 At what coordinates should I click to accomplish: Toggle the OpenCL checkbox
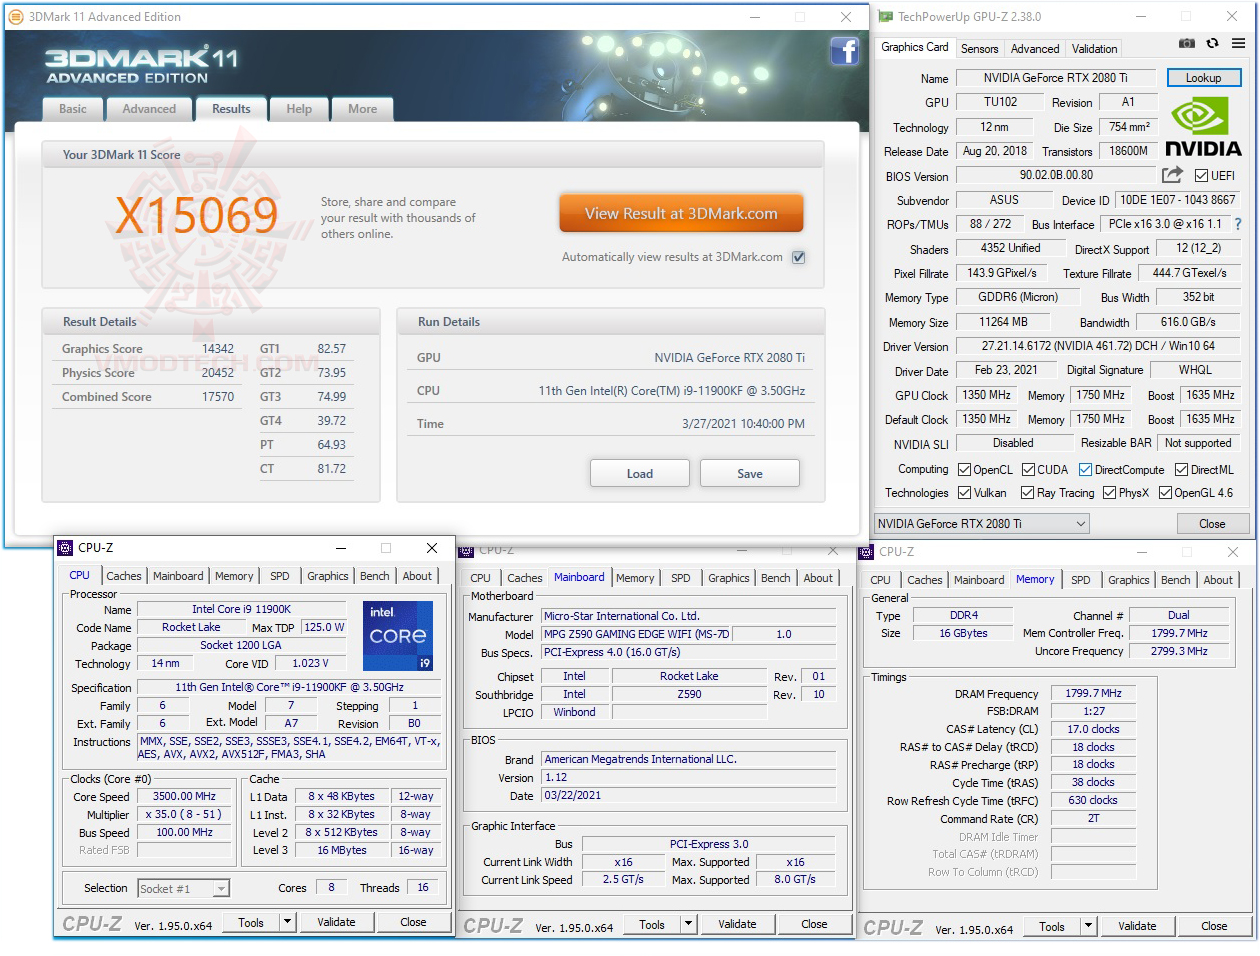964,470
